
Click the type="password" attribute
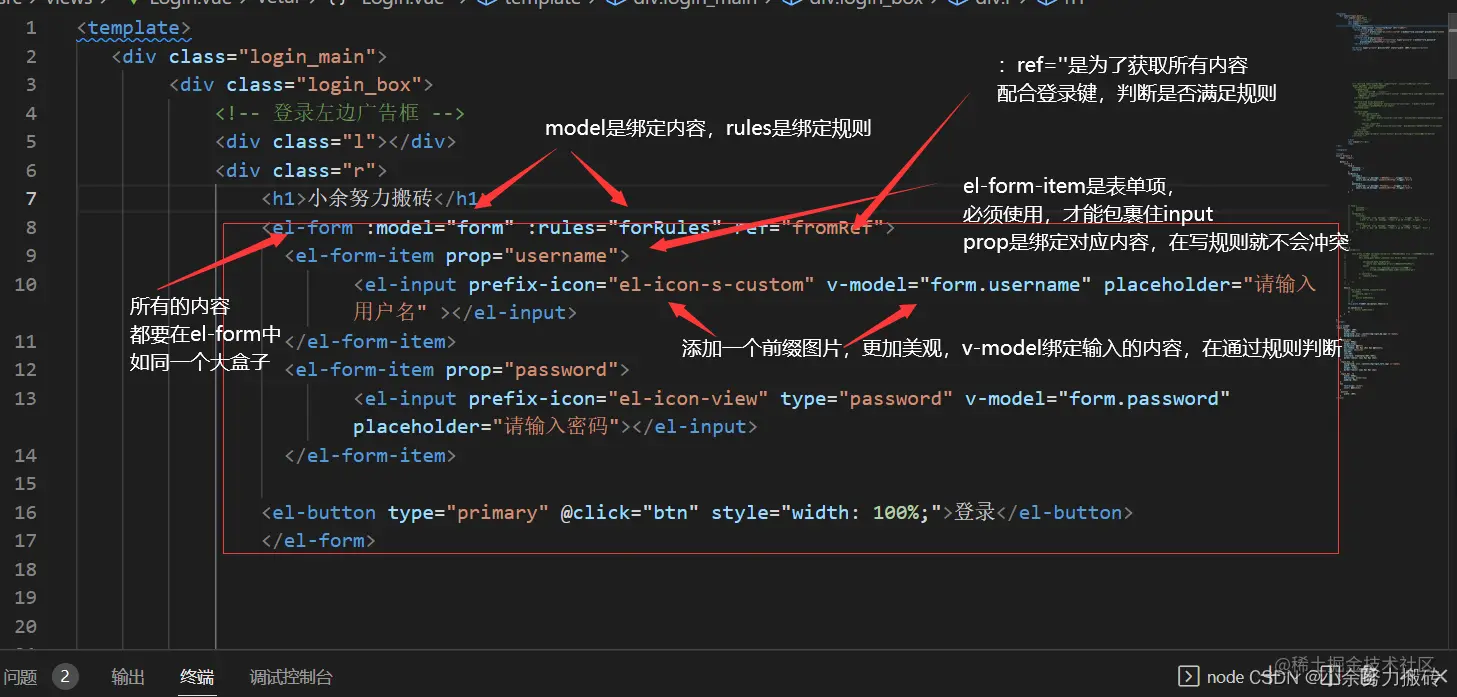pyautogui.click(x=866, y=398)
